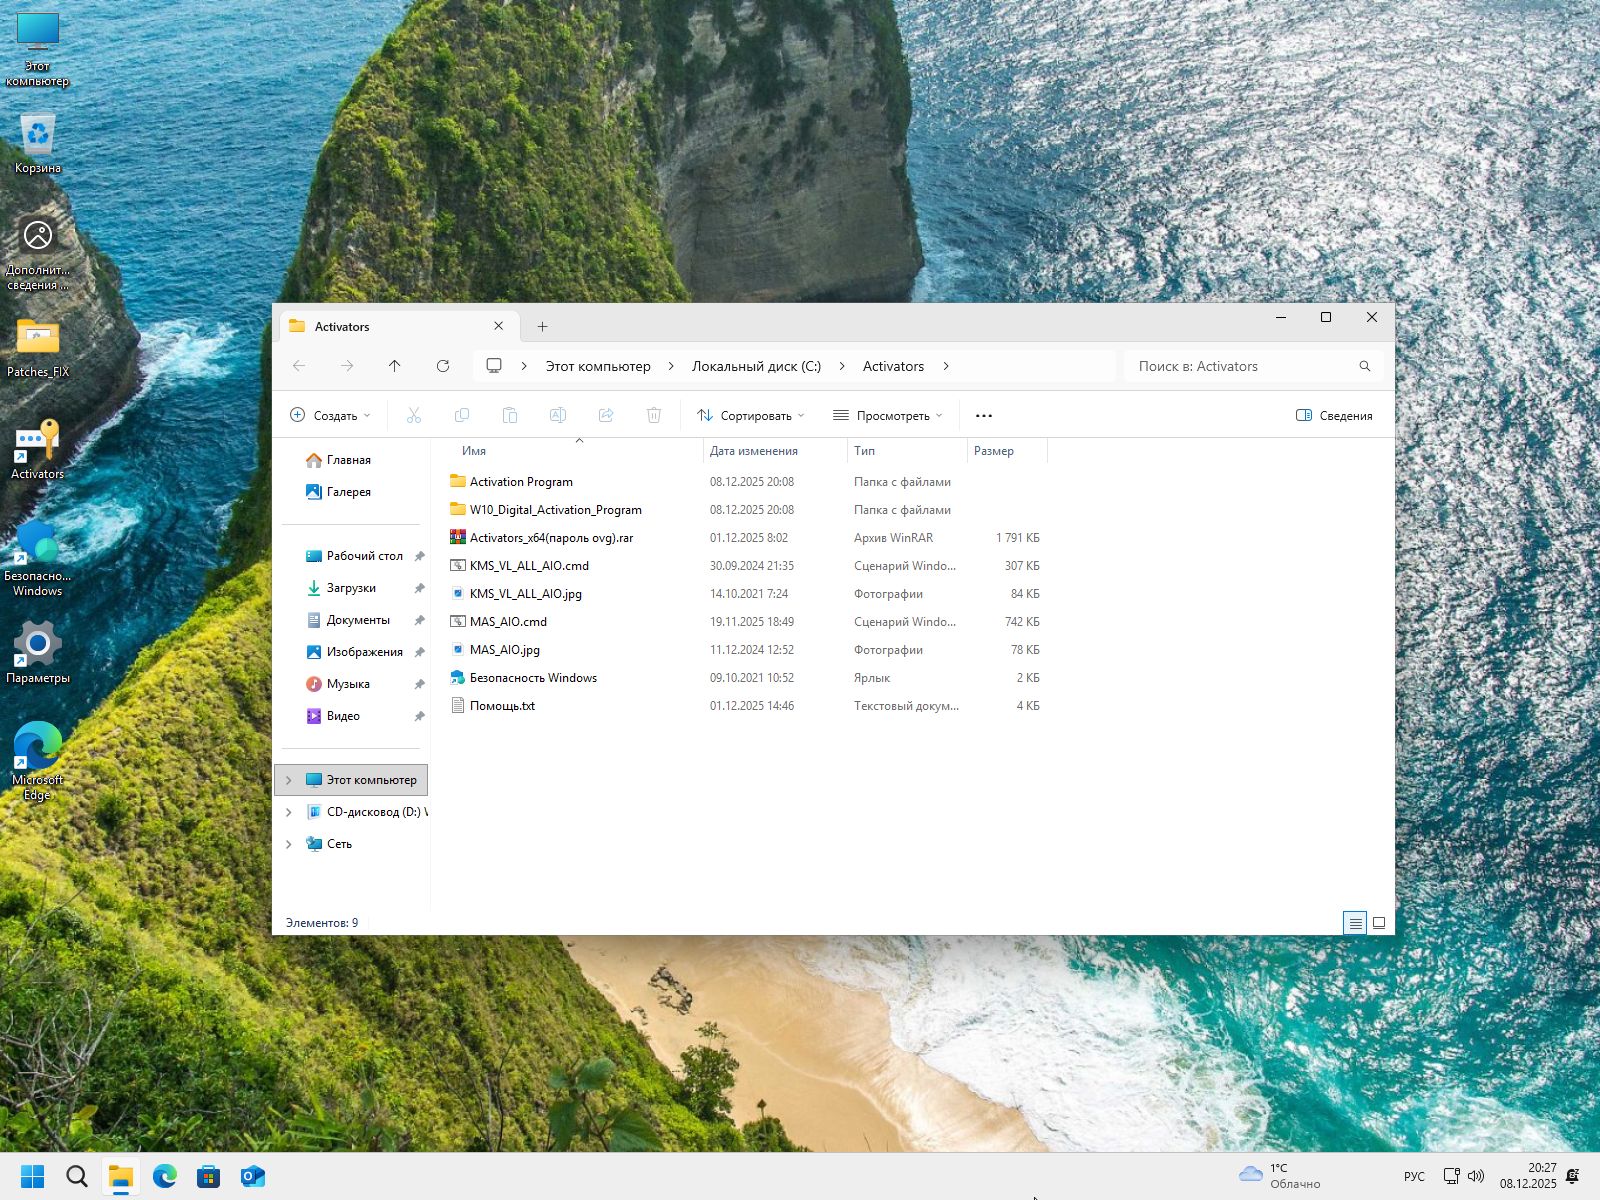Open the Windows Start menu
Viewport: 1600px width, 1200px height.
point(33,1176)
